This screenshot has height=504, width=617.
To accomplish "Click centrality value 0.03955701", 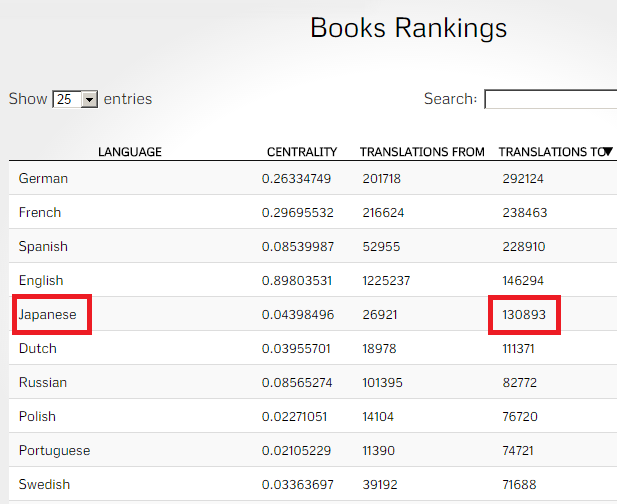I will pos(296,349).
